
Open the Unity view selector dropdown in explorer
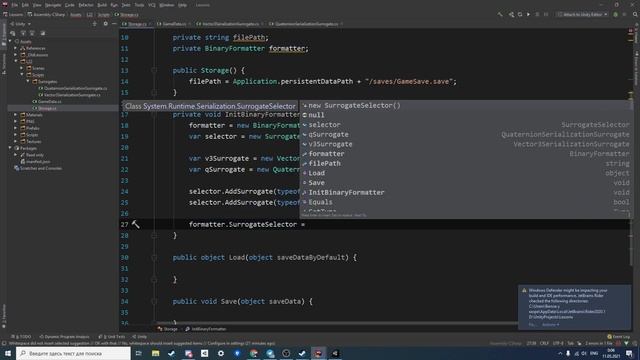pyautogui.click(x=20, y=24)
